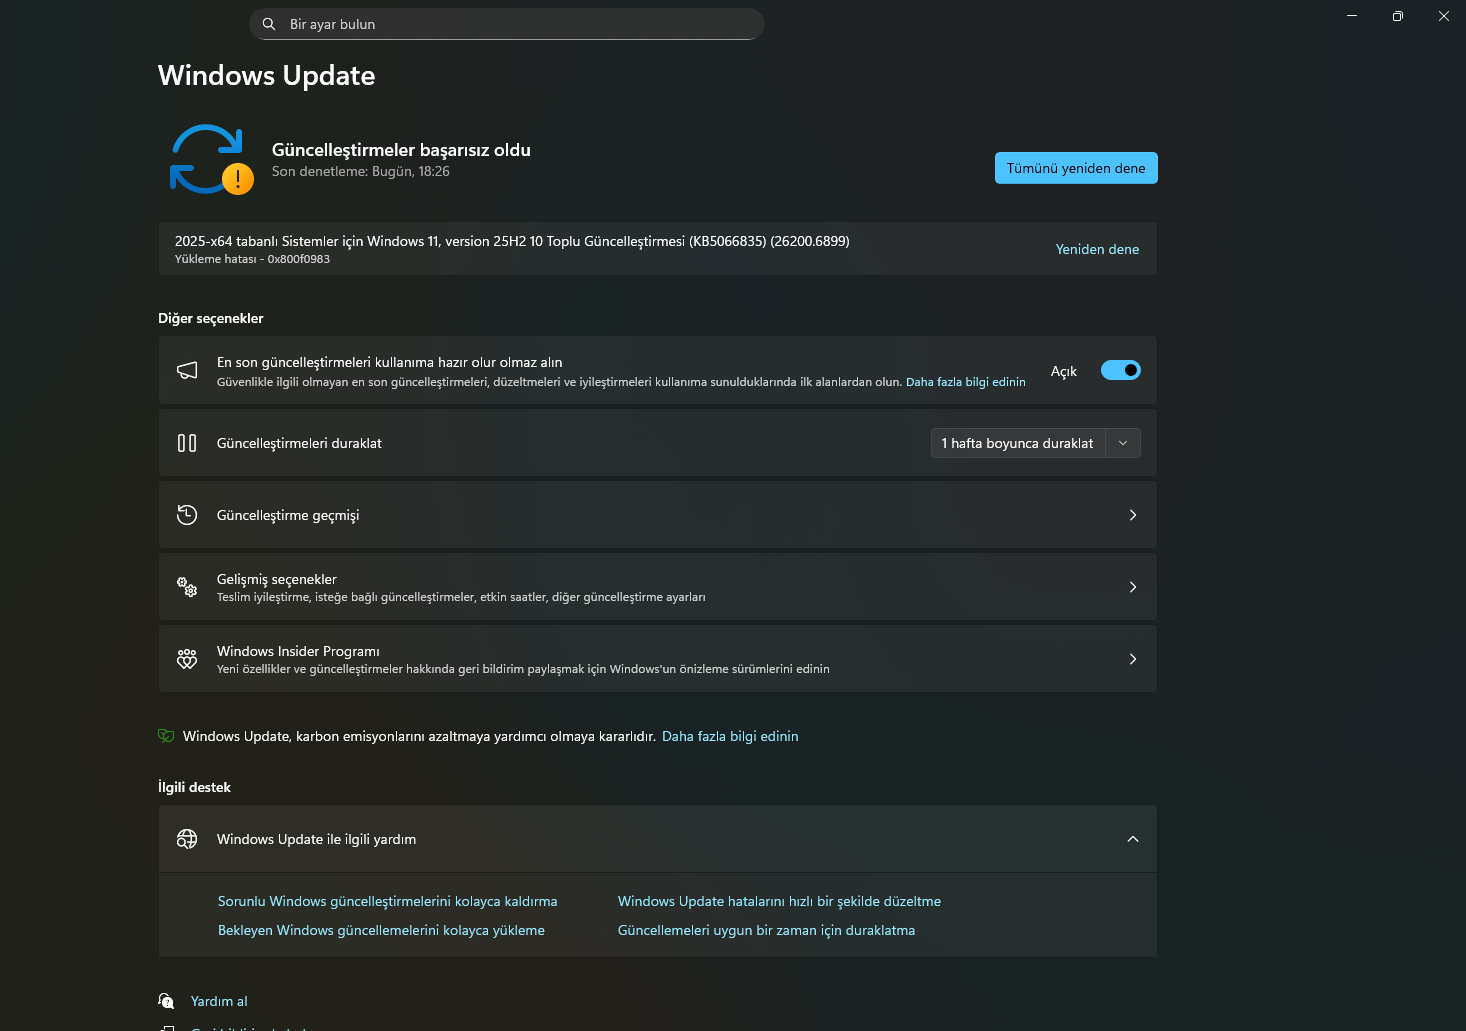Click the 'Yükleme hatası - 0x800f0983' error text
The width and height of the screenshot is (1466, 1031).
[252, 259]
